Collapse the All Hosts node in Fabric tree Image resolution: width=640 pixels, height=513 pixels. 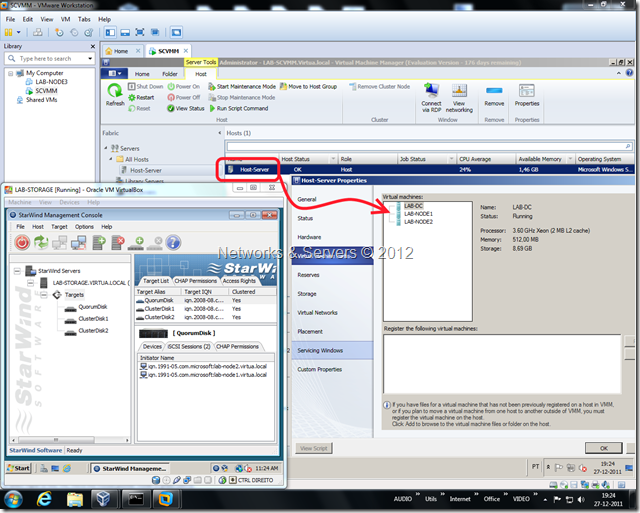click(x=111, y=159)
